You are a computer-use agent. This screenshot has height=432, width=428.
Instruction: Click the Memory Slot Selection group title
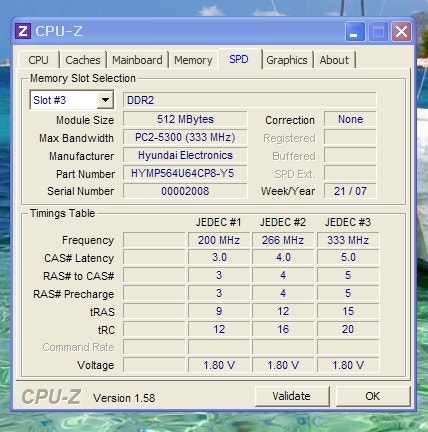(83, 78)
